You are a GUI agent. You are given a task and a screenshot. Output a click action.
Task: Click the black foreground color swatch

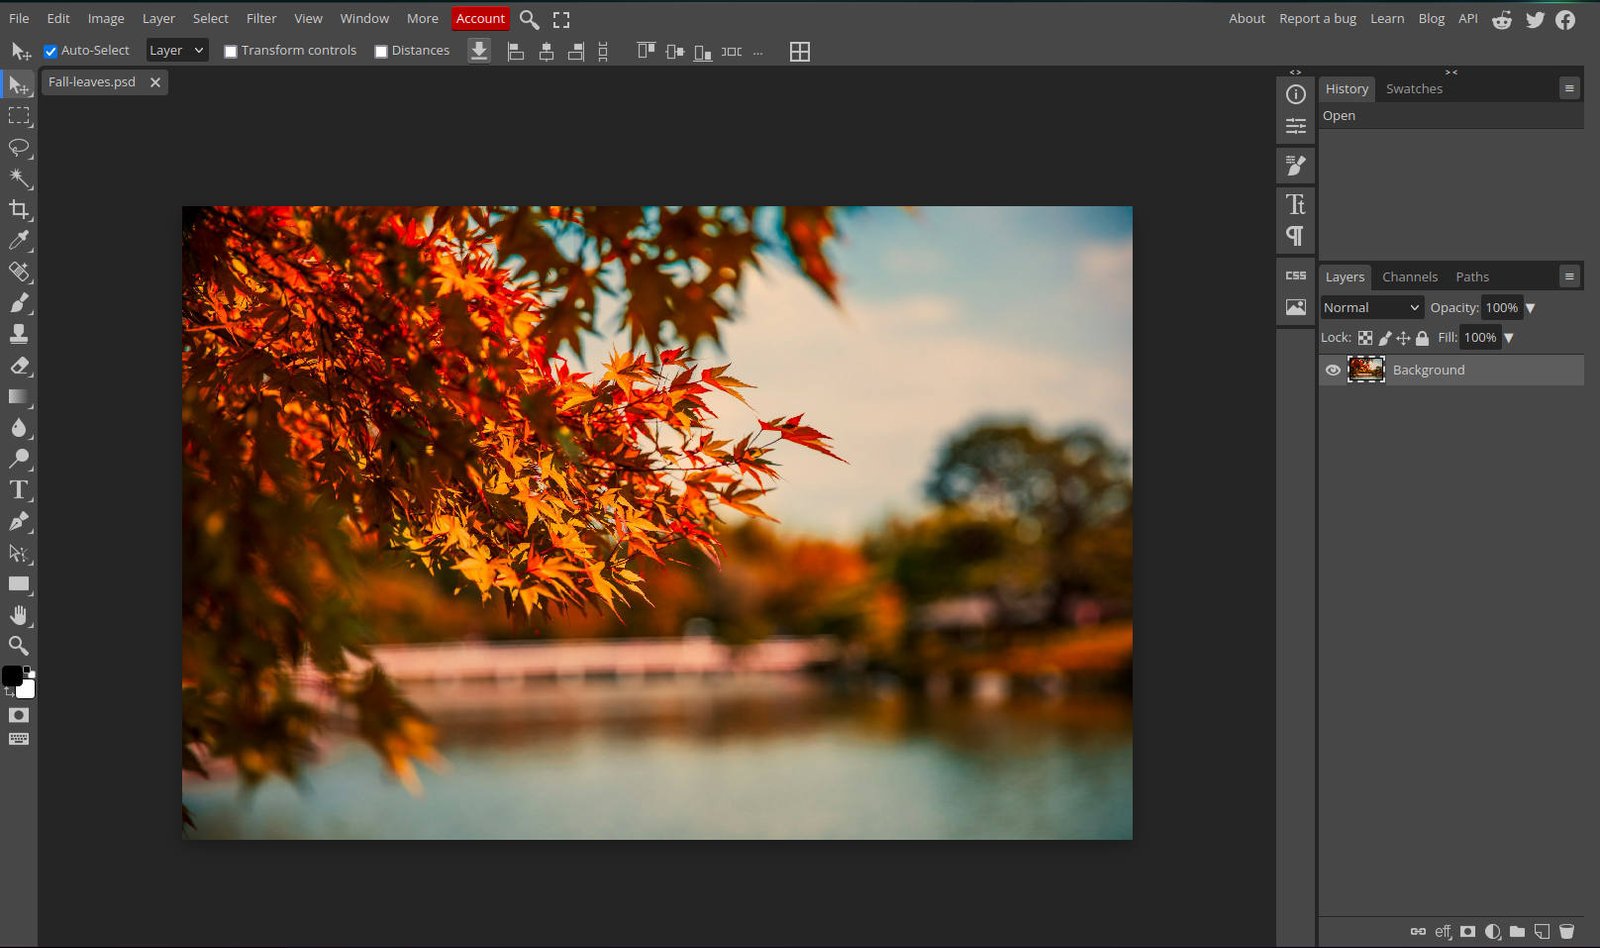[x=11, y=676]
